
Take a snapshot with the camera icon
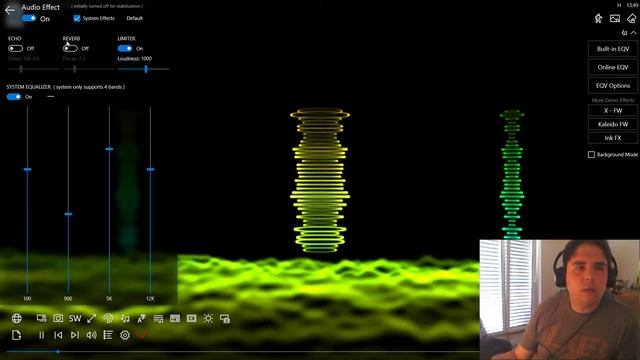pyautogui.click(x=58, y=318)
